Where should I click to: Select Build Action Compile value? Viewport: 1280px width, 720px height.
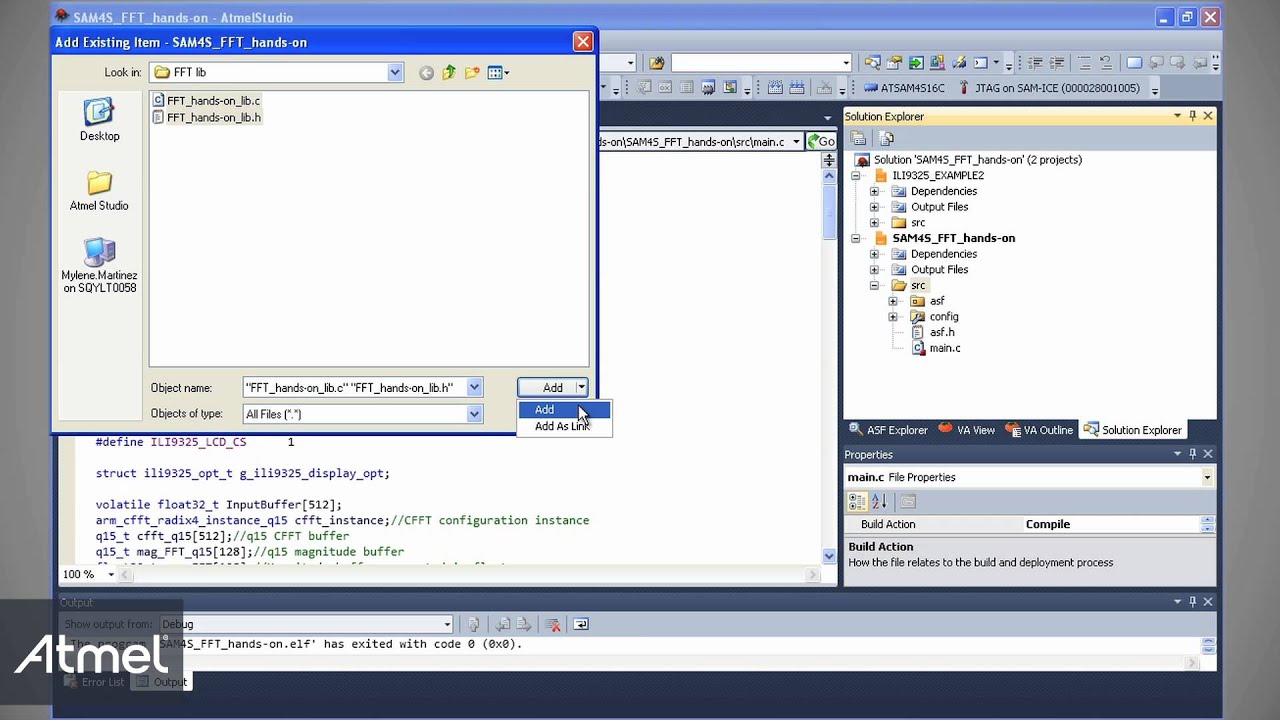(1047, 524)
